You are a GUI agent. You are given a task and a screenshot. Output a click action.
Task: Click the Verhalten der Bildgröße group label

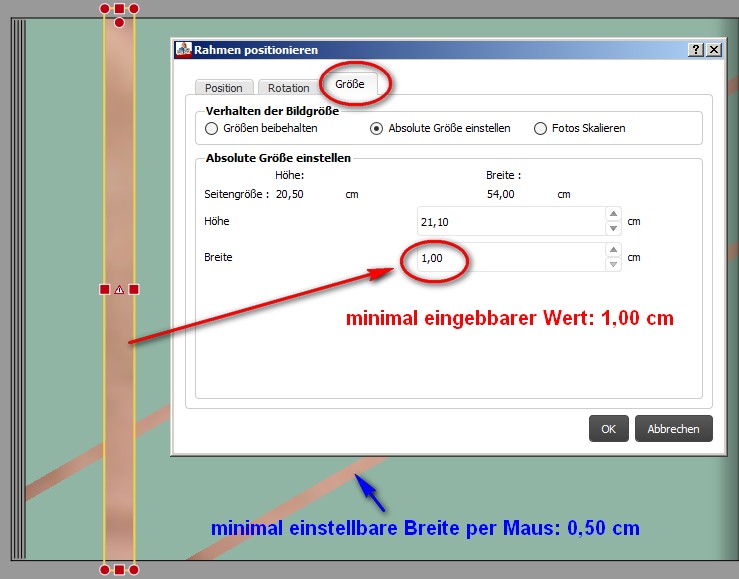pos(272,111)
